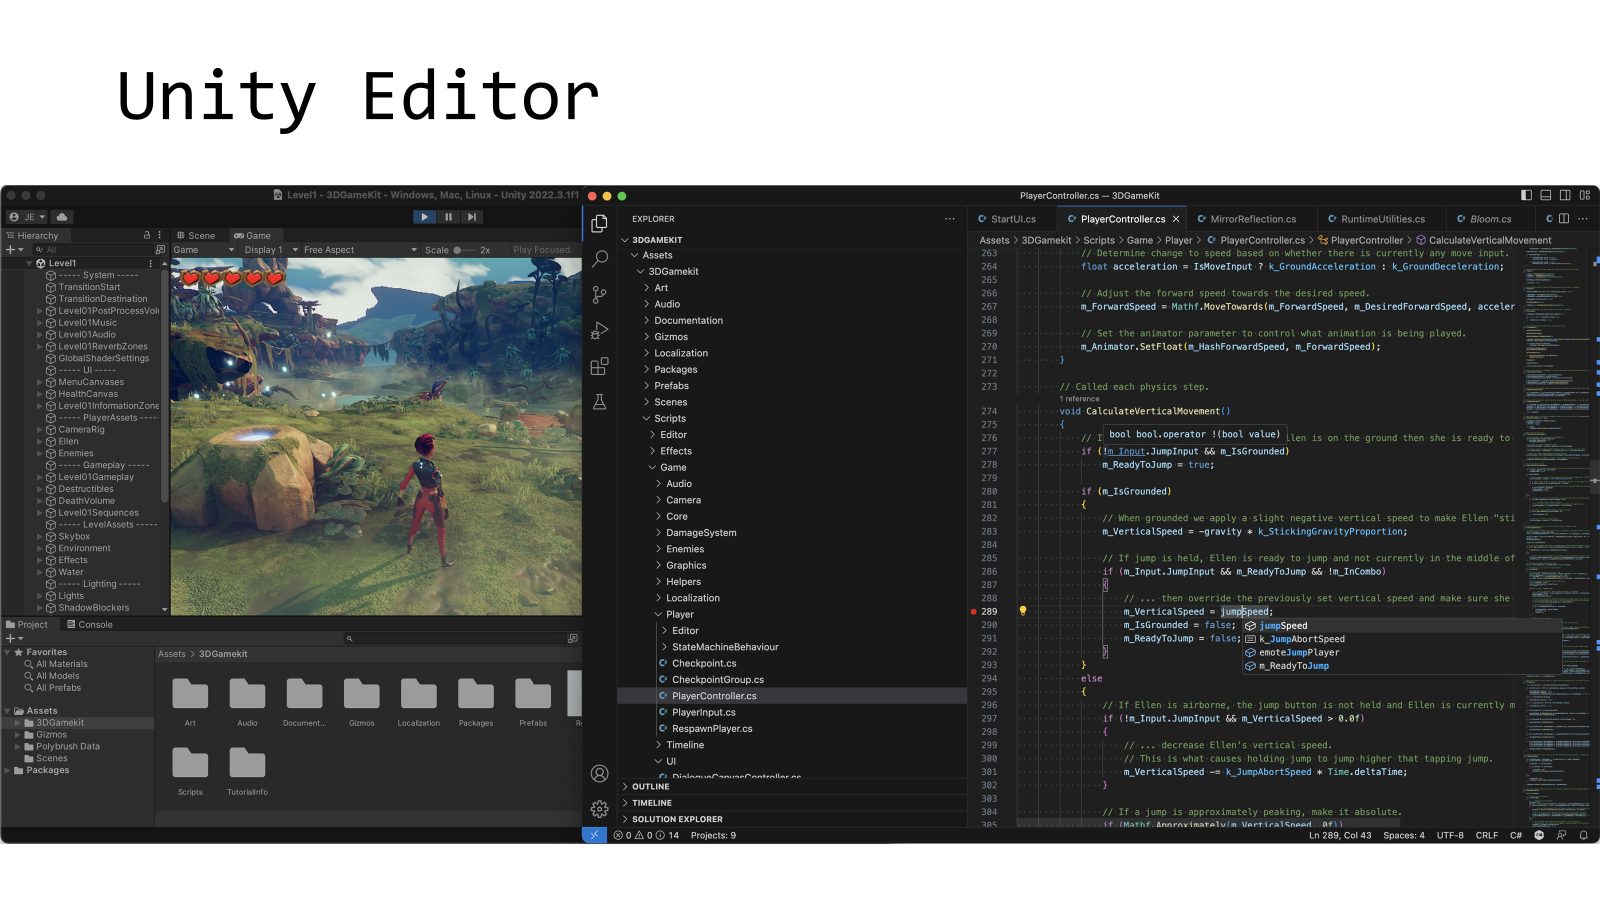Close the PlayerController.cs tab
The image size is (1600, 900).
tap(1176, 219)
